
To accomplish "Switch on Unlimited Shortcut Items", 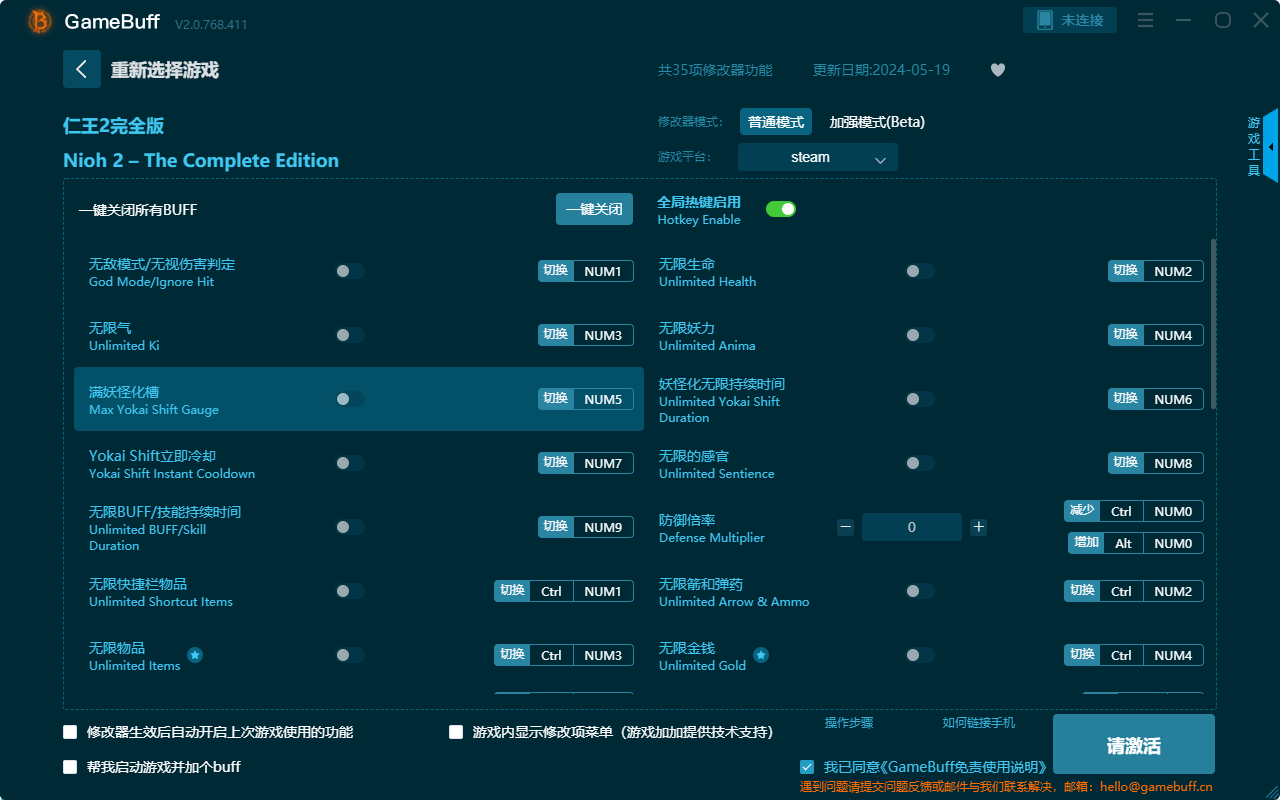I will [350, 591].
